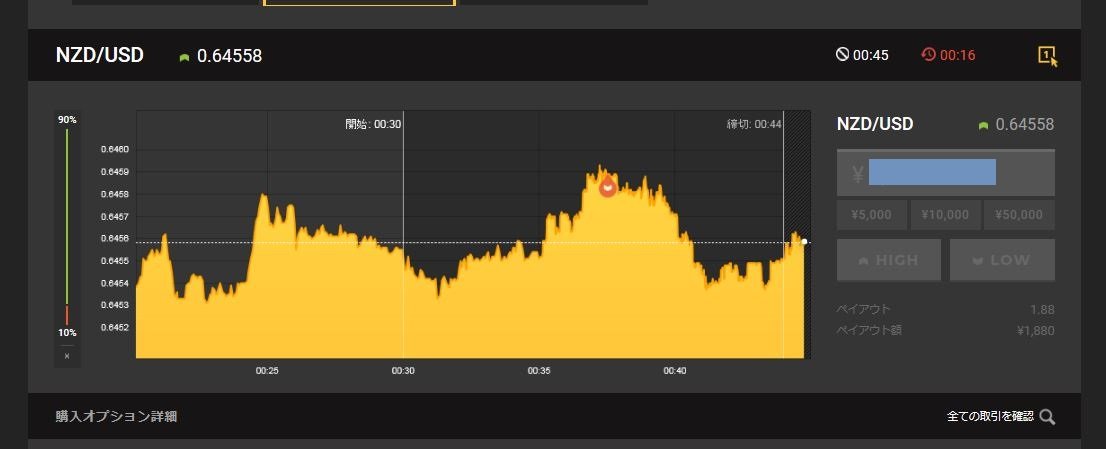Viewport: 1106px width, 449px height.
Task: Click the 開始: 00:30 start marker
Action: click(x=373, y=124)
